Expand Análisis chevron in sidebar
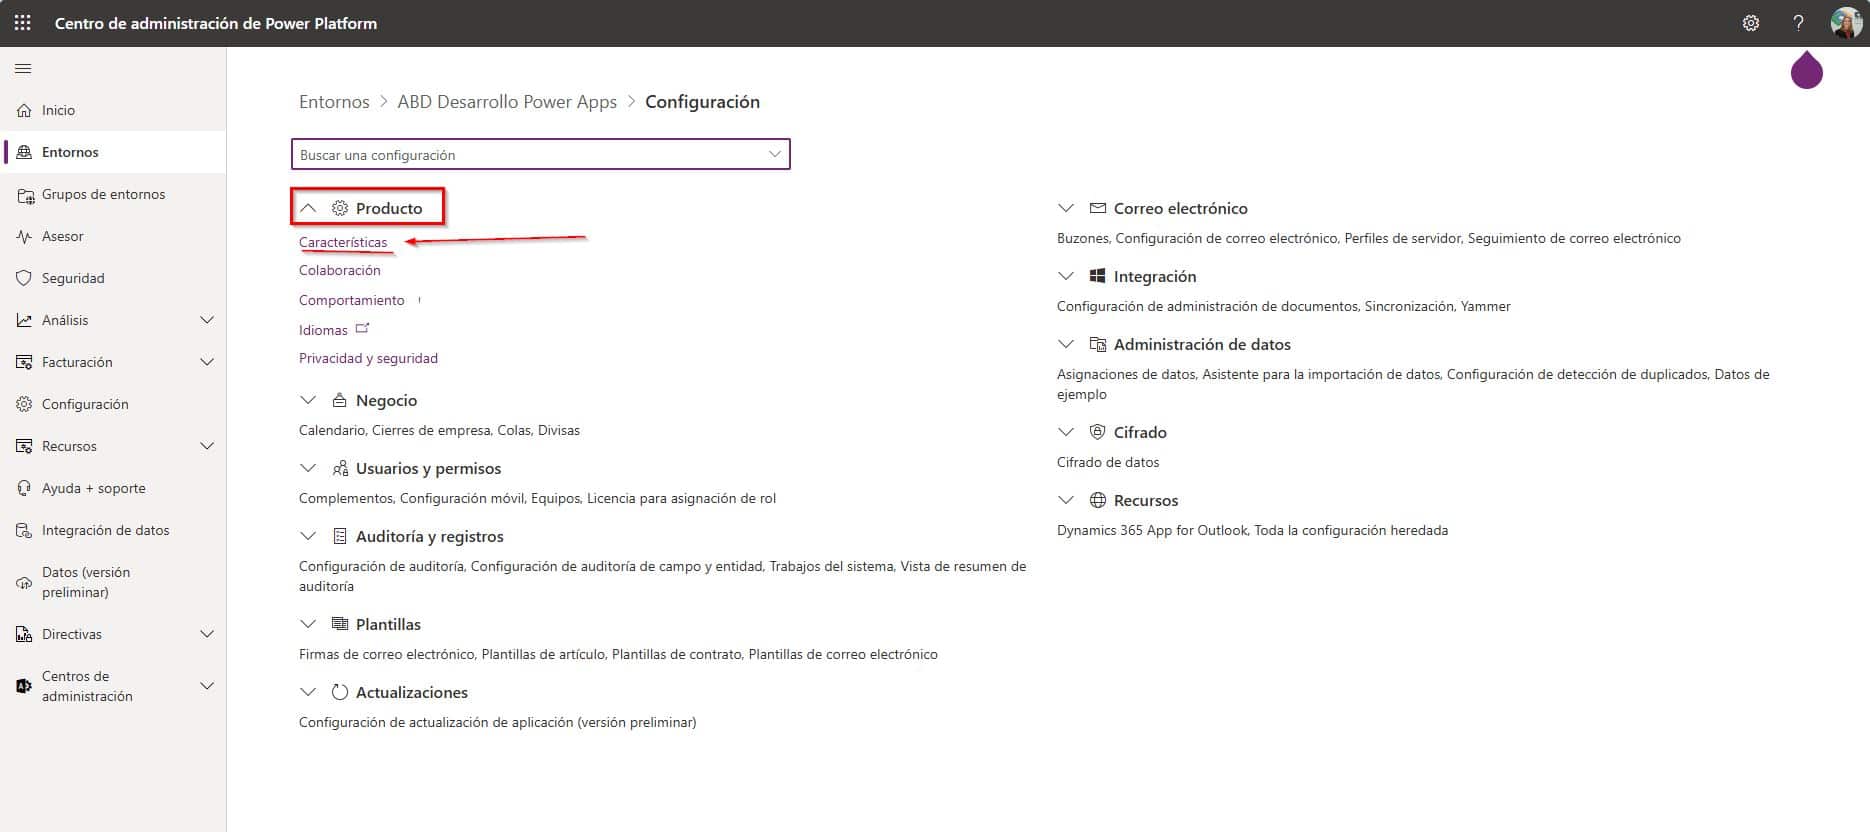1870x832 pixels. pyautogui.click(x=207, y=320)
